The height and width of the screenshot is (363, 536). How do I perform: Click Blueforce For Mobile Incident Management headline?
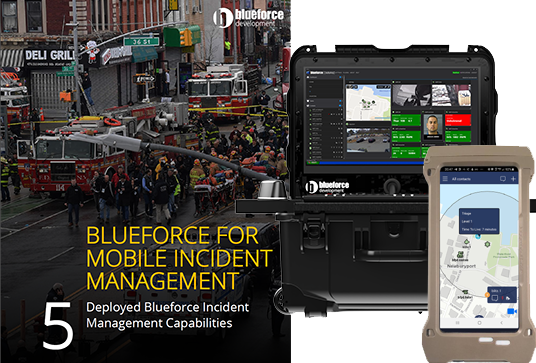pyautogui.click(x=179, y=258)
